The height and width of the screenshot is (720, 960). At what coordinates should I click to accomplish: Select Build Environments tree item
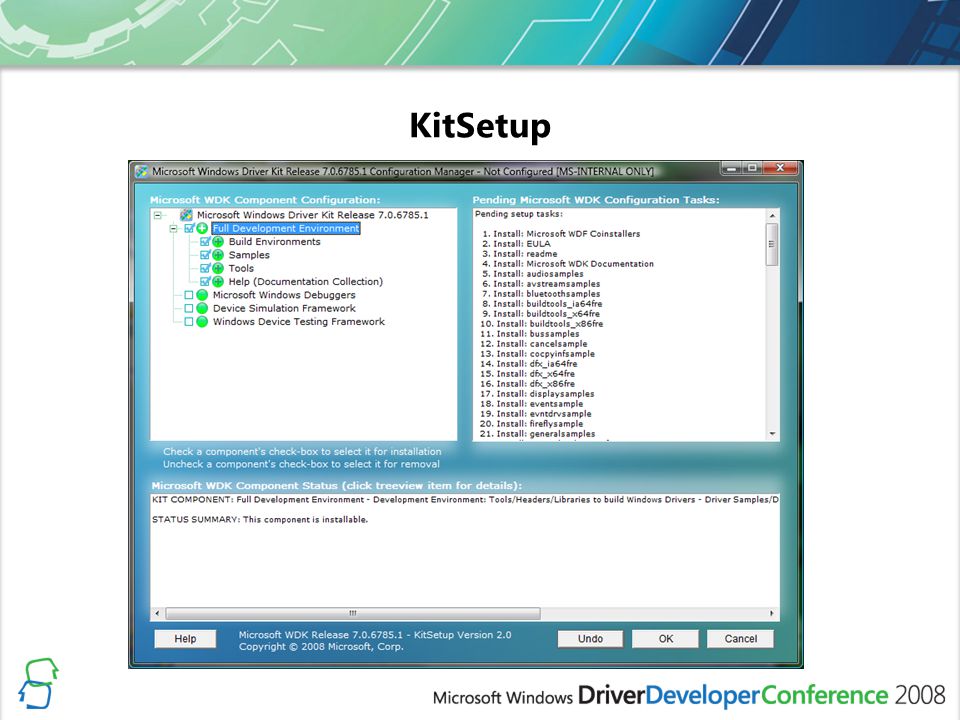click(274, 242)
